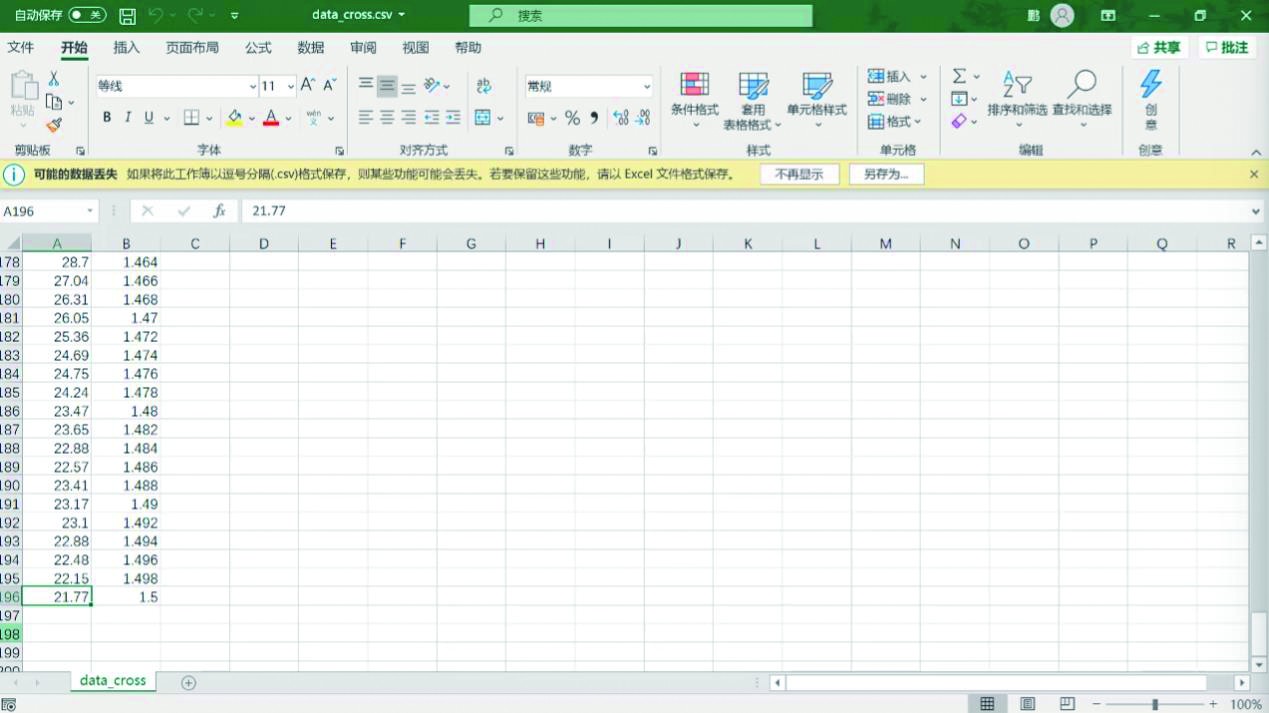Switch to the 数据 ribbon tab
This screenshot has width=1269, height=713.
coord(311,48)
